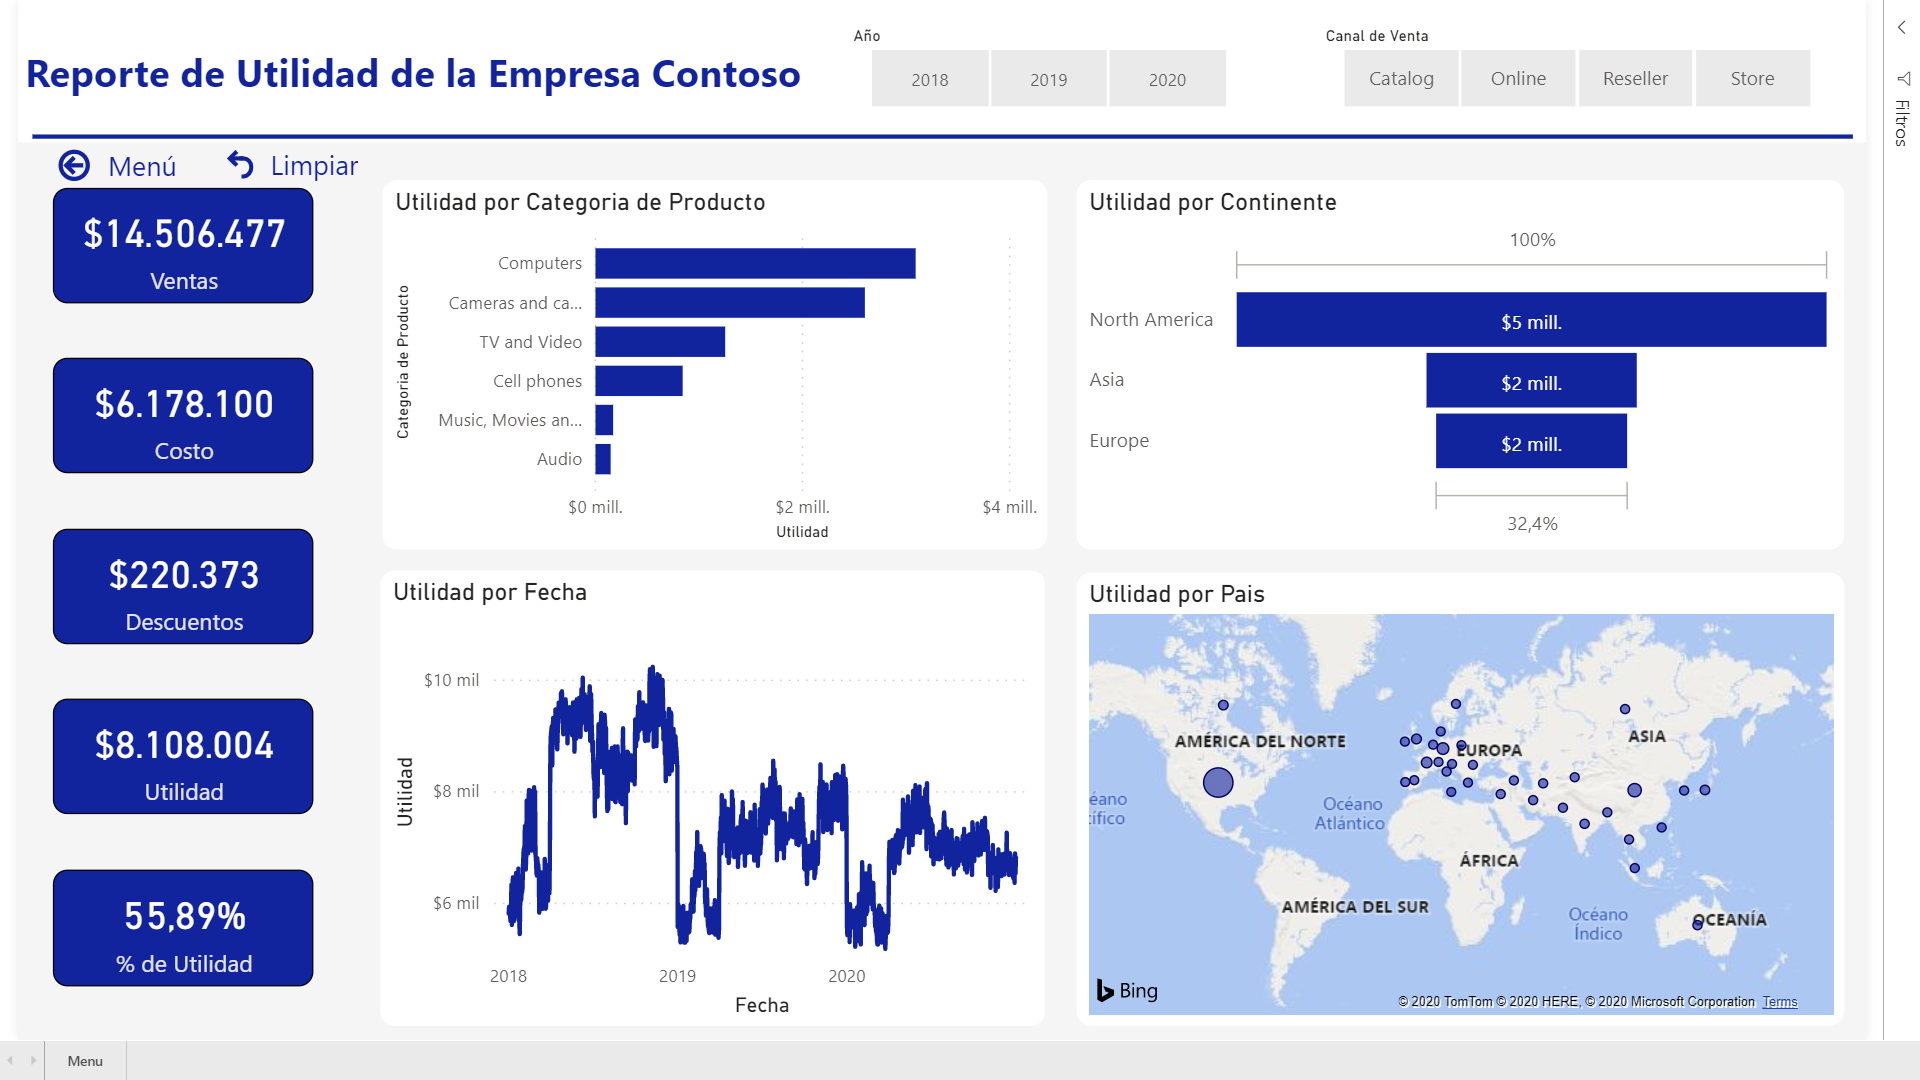Click the TV and Video bar
The height and width of the screenshot is (1080, 1920).
click(x=660, y=341)
